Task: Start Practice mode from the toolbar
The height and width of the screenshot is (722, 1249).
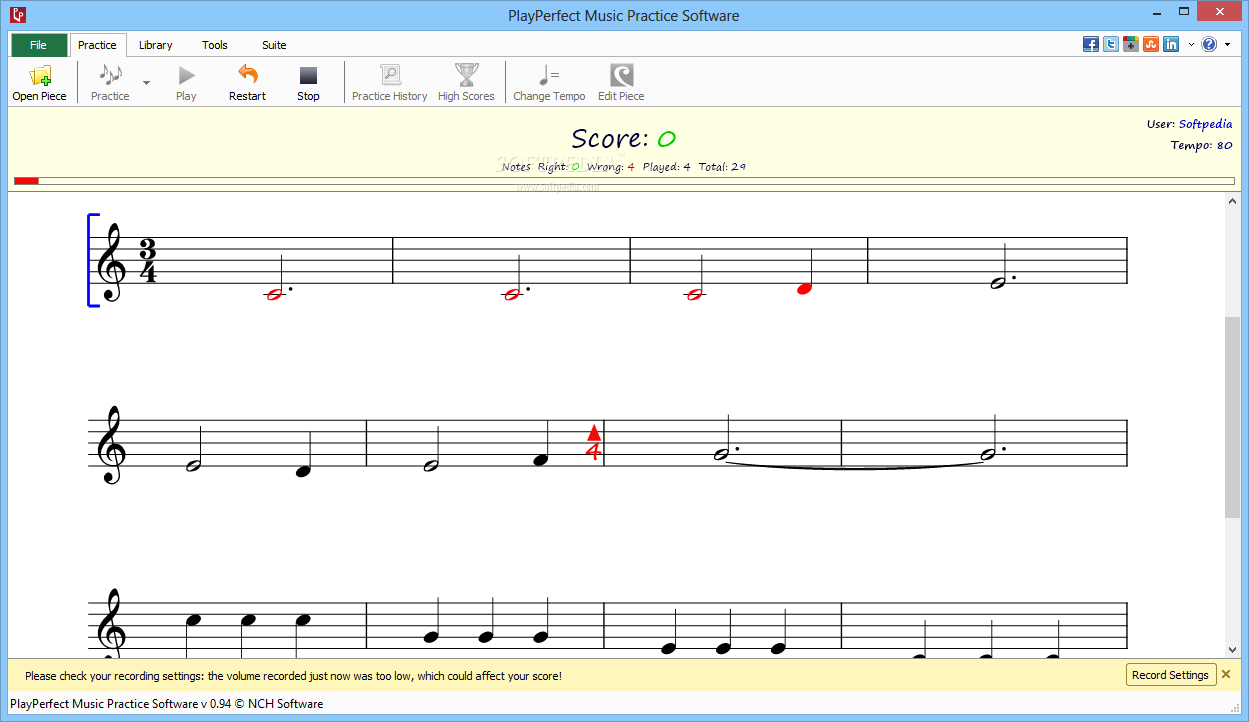Action: click(110, 82)
